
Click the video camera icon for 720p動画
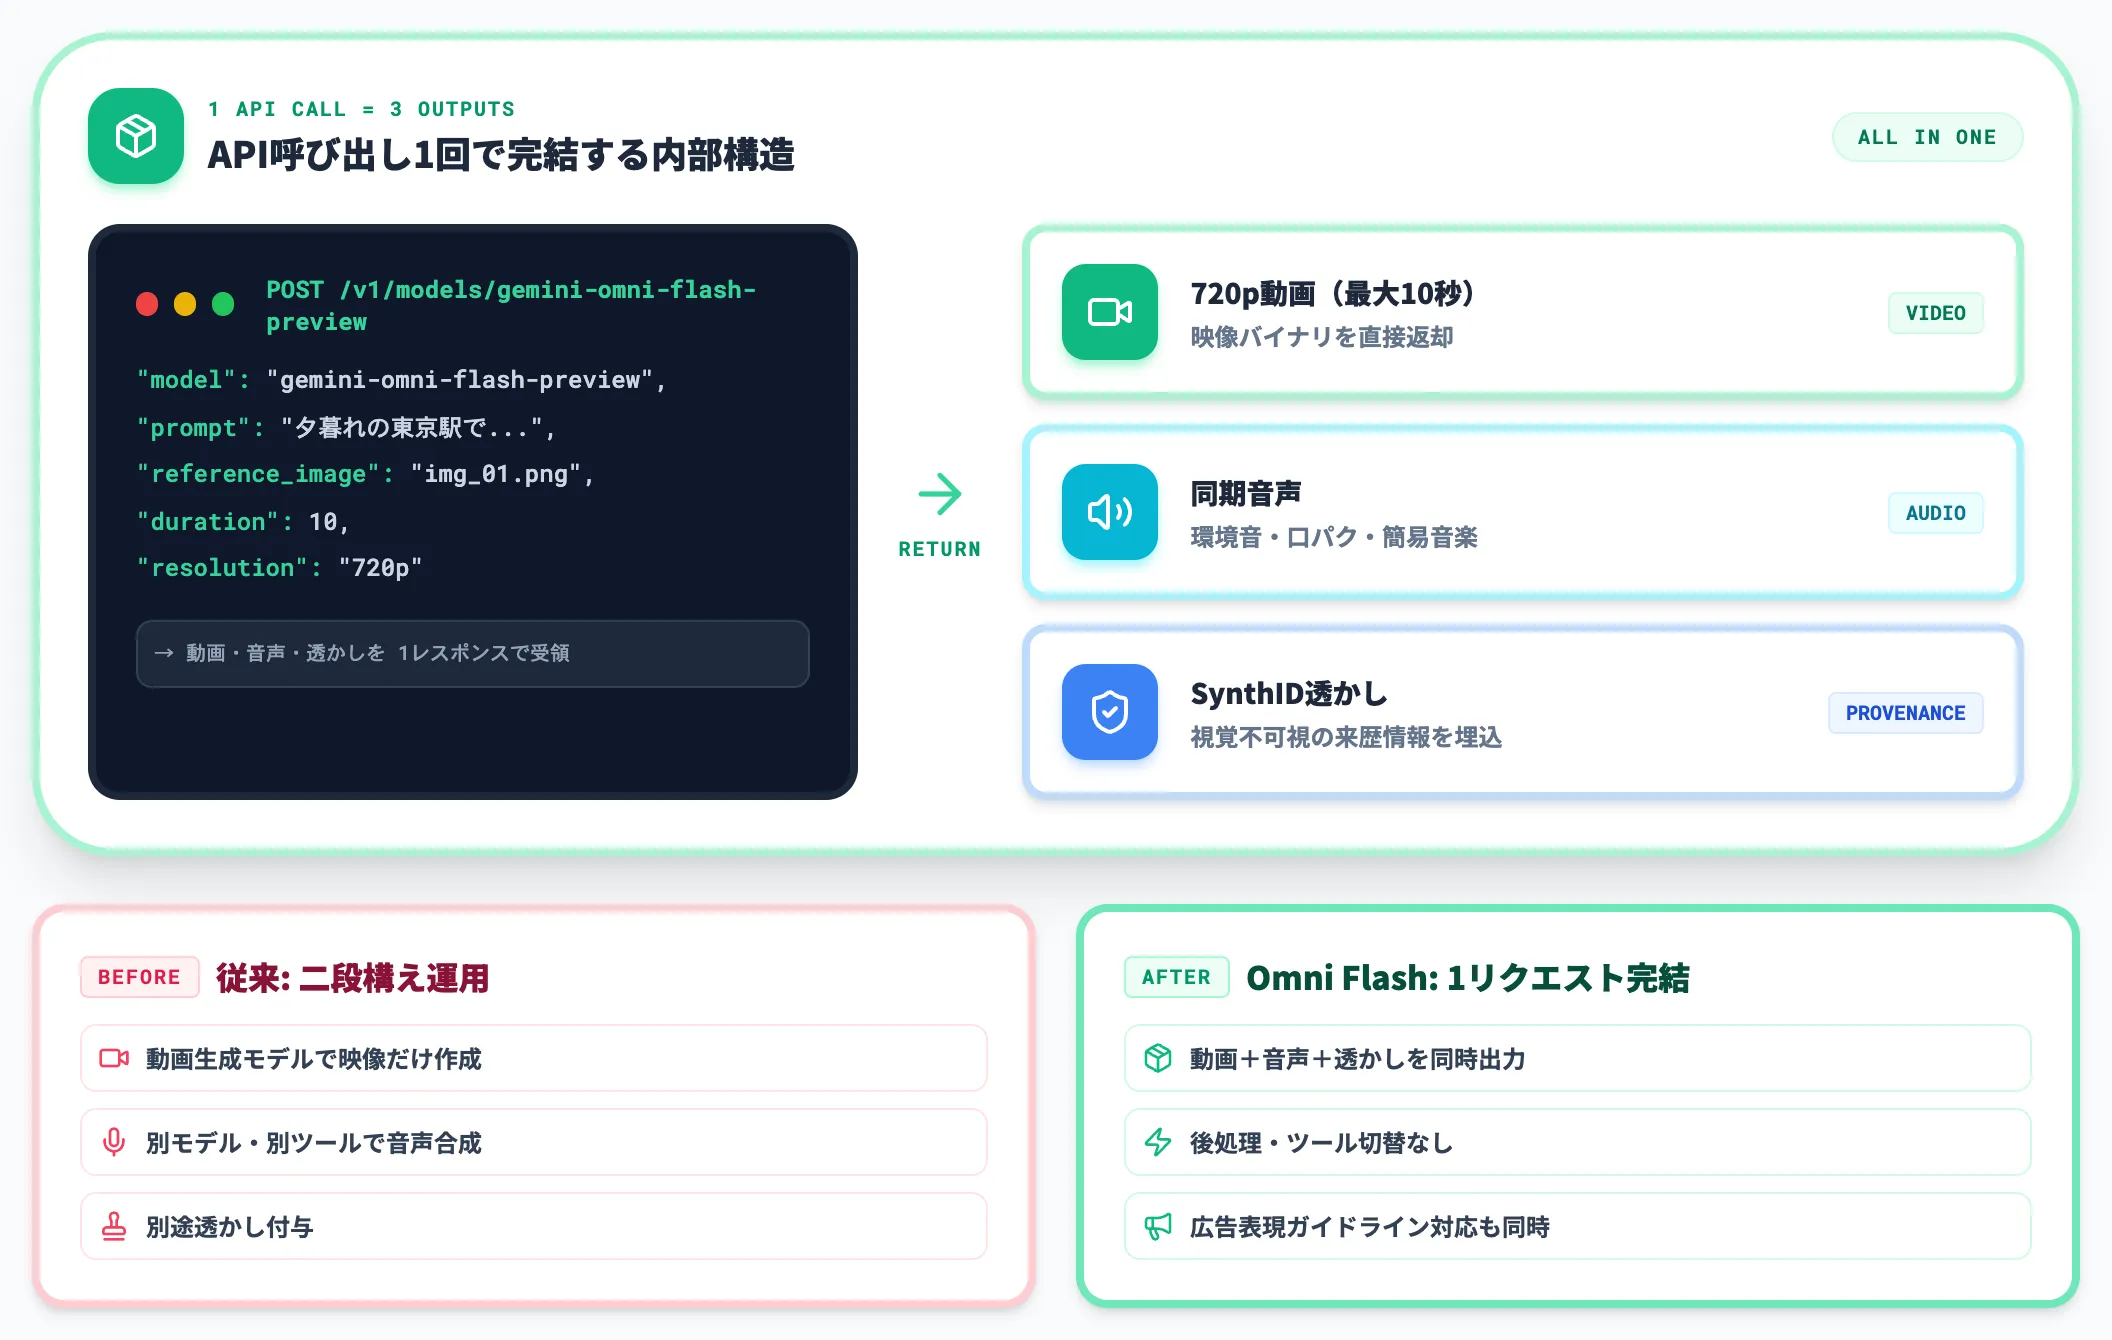[1110, 312]
